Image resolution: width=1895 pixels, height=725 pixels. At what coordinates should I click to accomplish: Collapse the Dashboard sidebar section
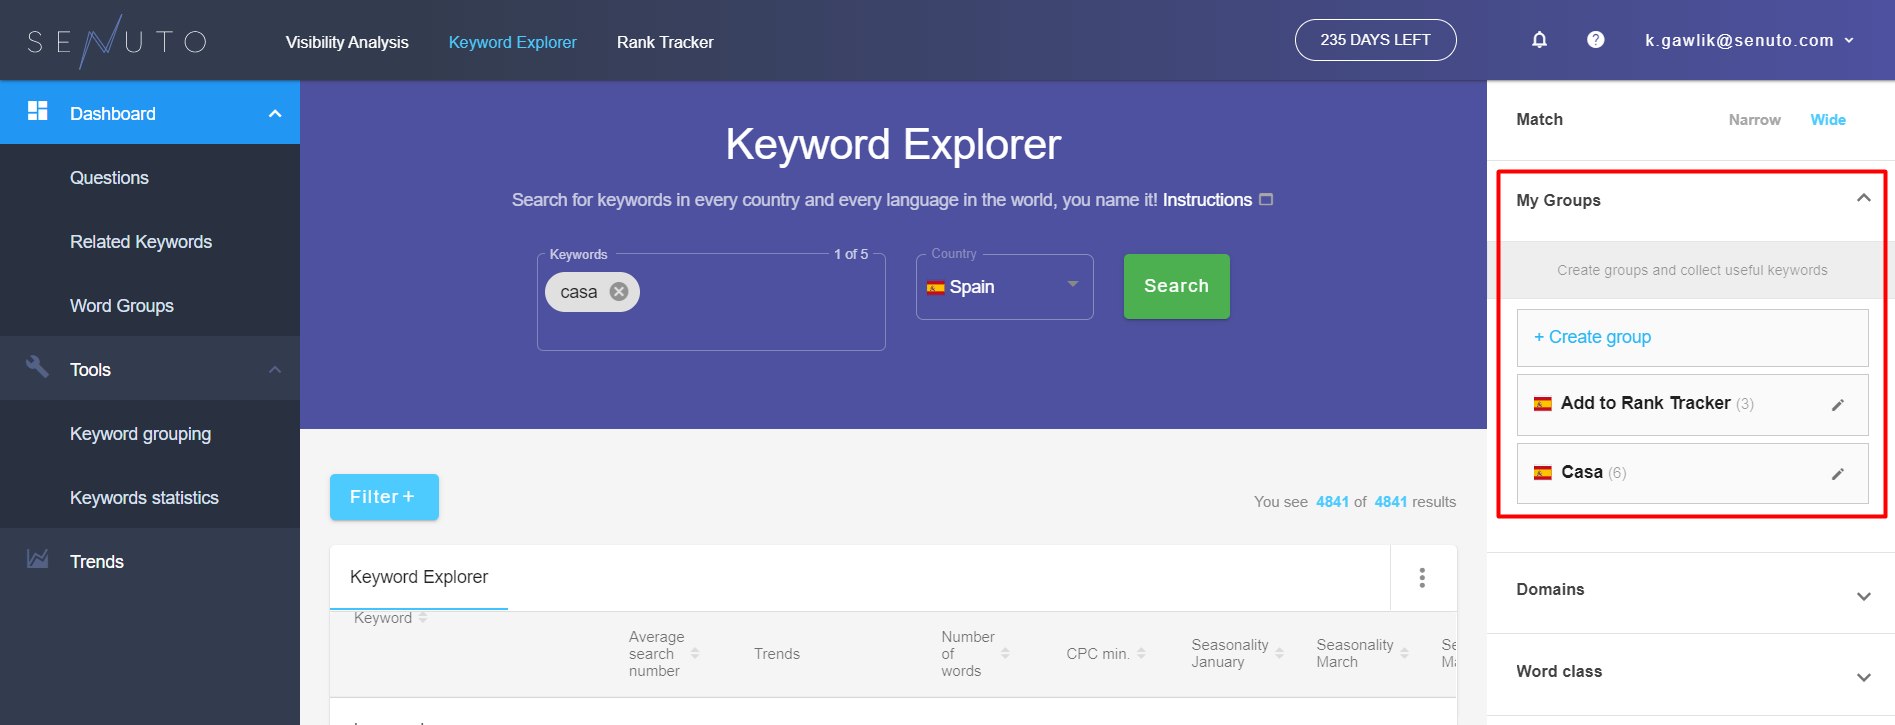275,113
